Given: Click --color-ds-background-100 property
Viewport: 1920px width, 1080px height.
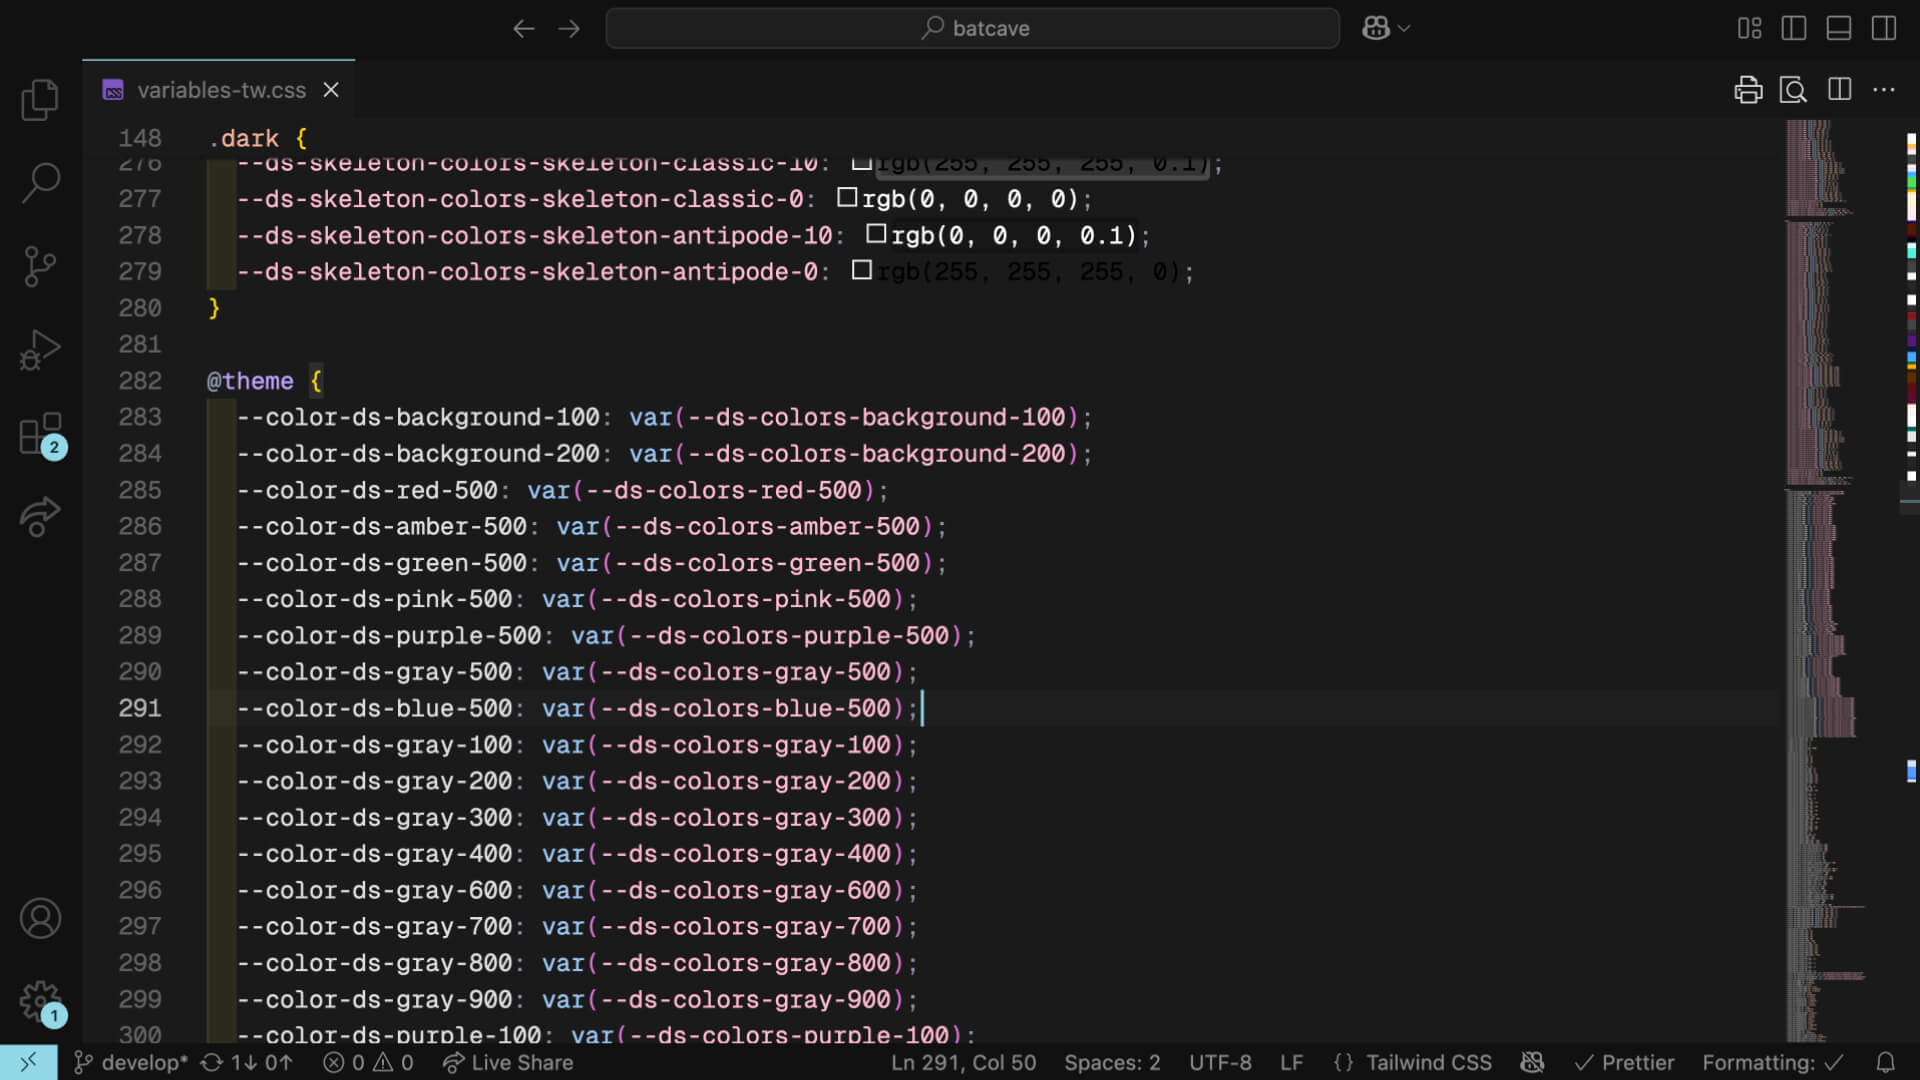Looking at the screenshot, I should (418, 417).
